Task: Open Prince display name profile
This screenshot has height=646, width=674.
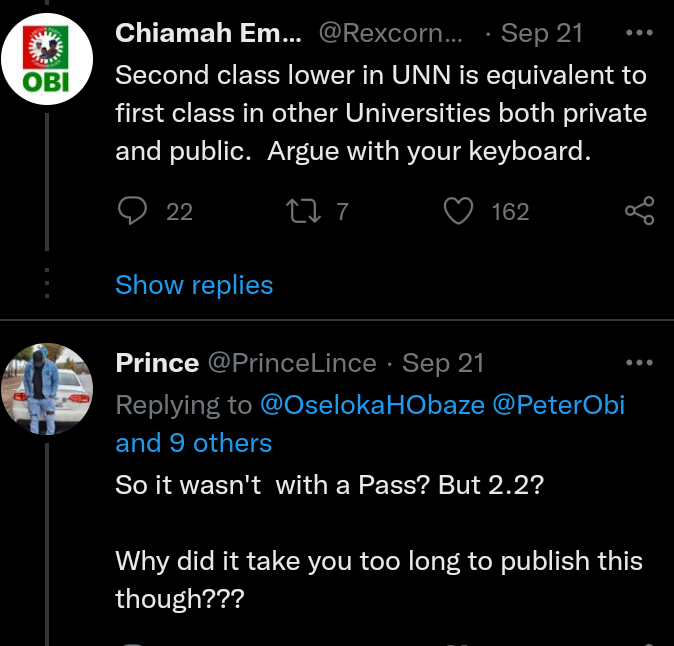Action: tap(157, 363)
